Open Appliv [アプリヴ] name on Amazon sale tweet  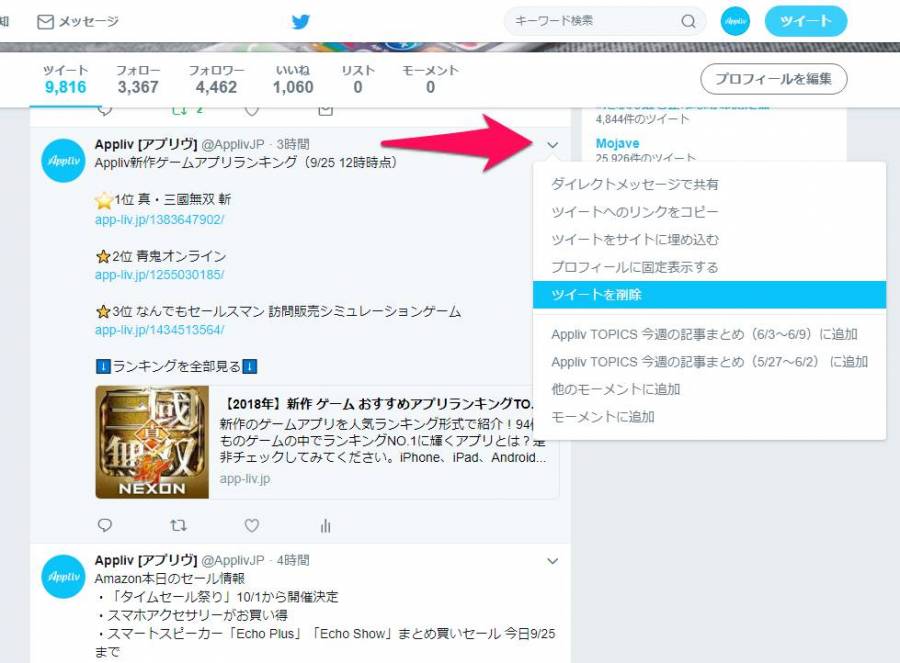[146, 560]
